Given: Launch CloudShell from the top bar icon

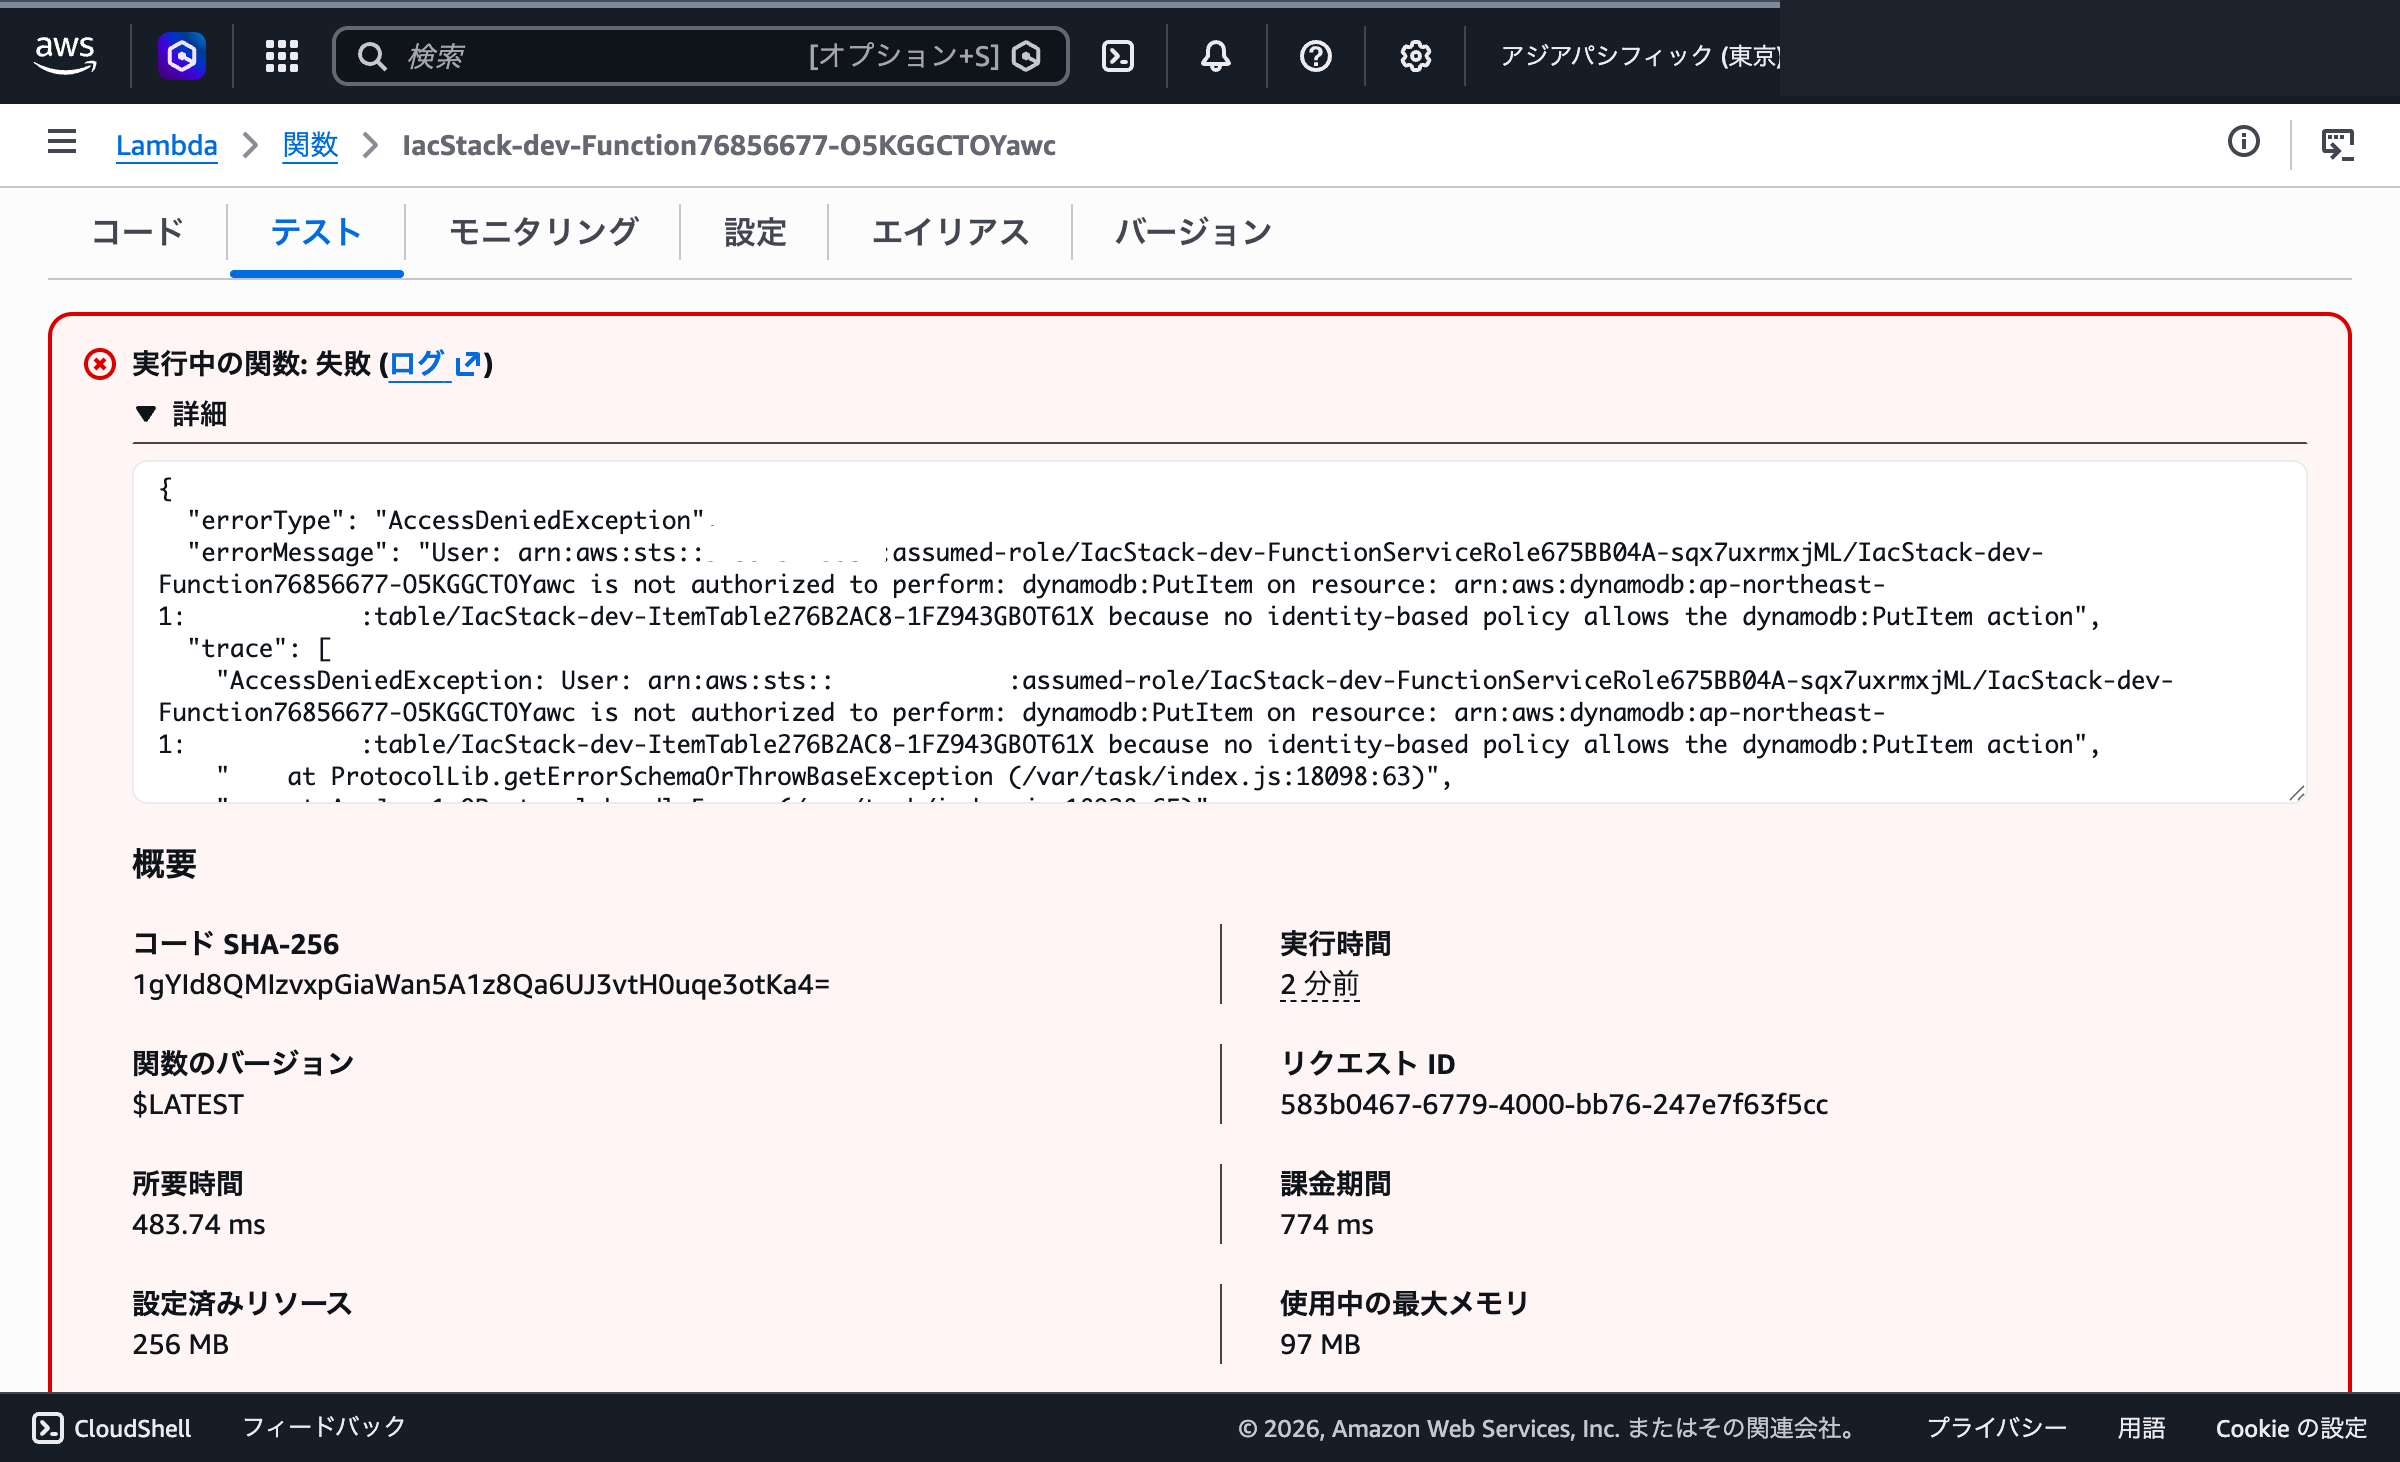Looking at the screenshot, I should (x=1118, y=56).
